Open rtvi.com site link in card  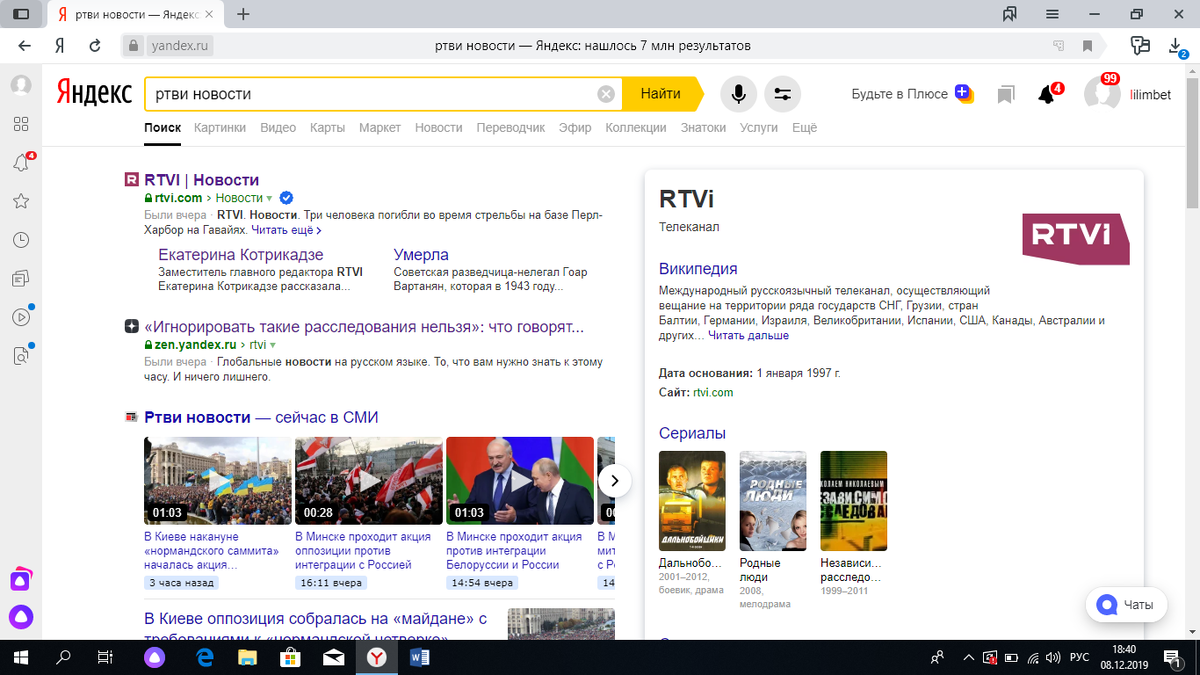[713, 392]
